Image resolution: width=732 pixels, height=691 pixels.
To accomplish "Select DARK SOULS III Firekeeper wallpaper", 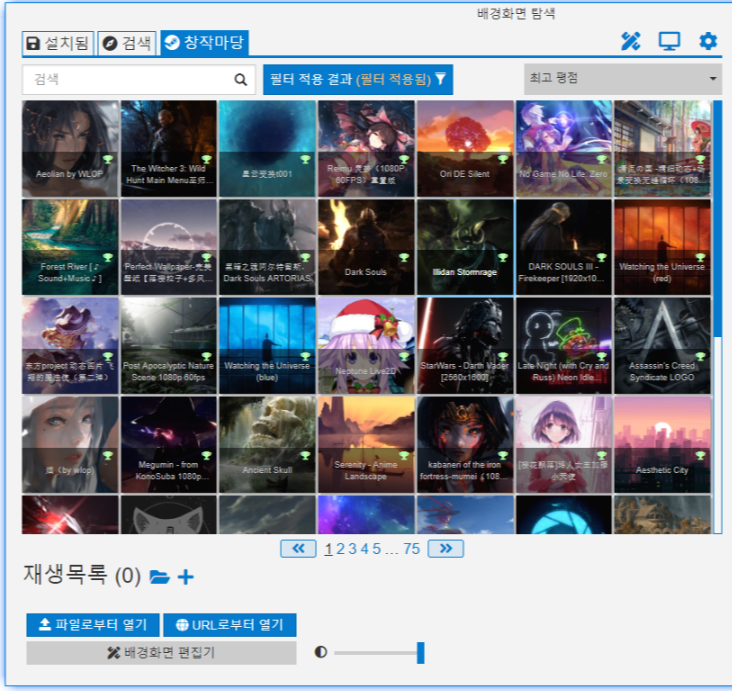I will pyautogui.click(x=563, y=247).
